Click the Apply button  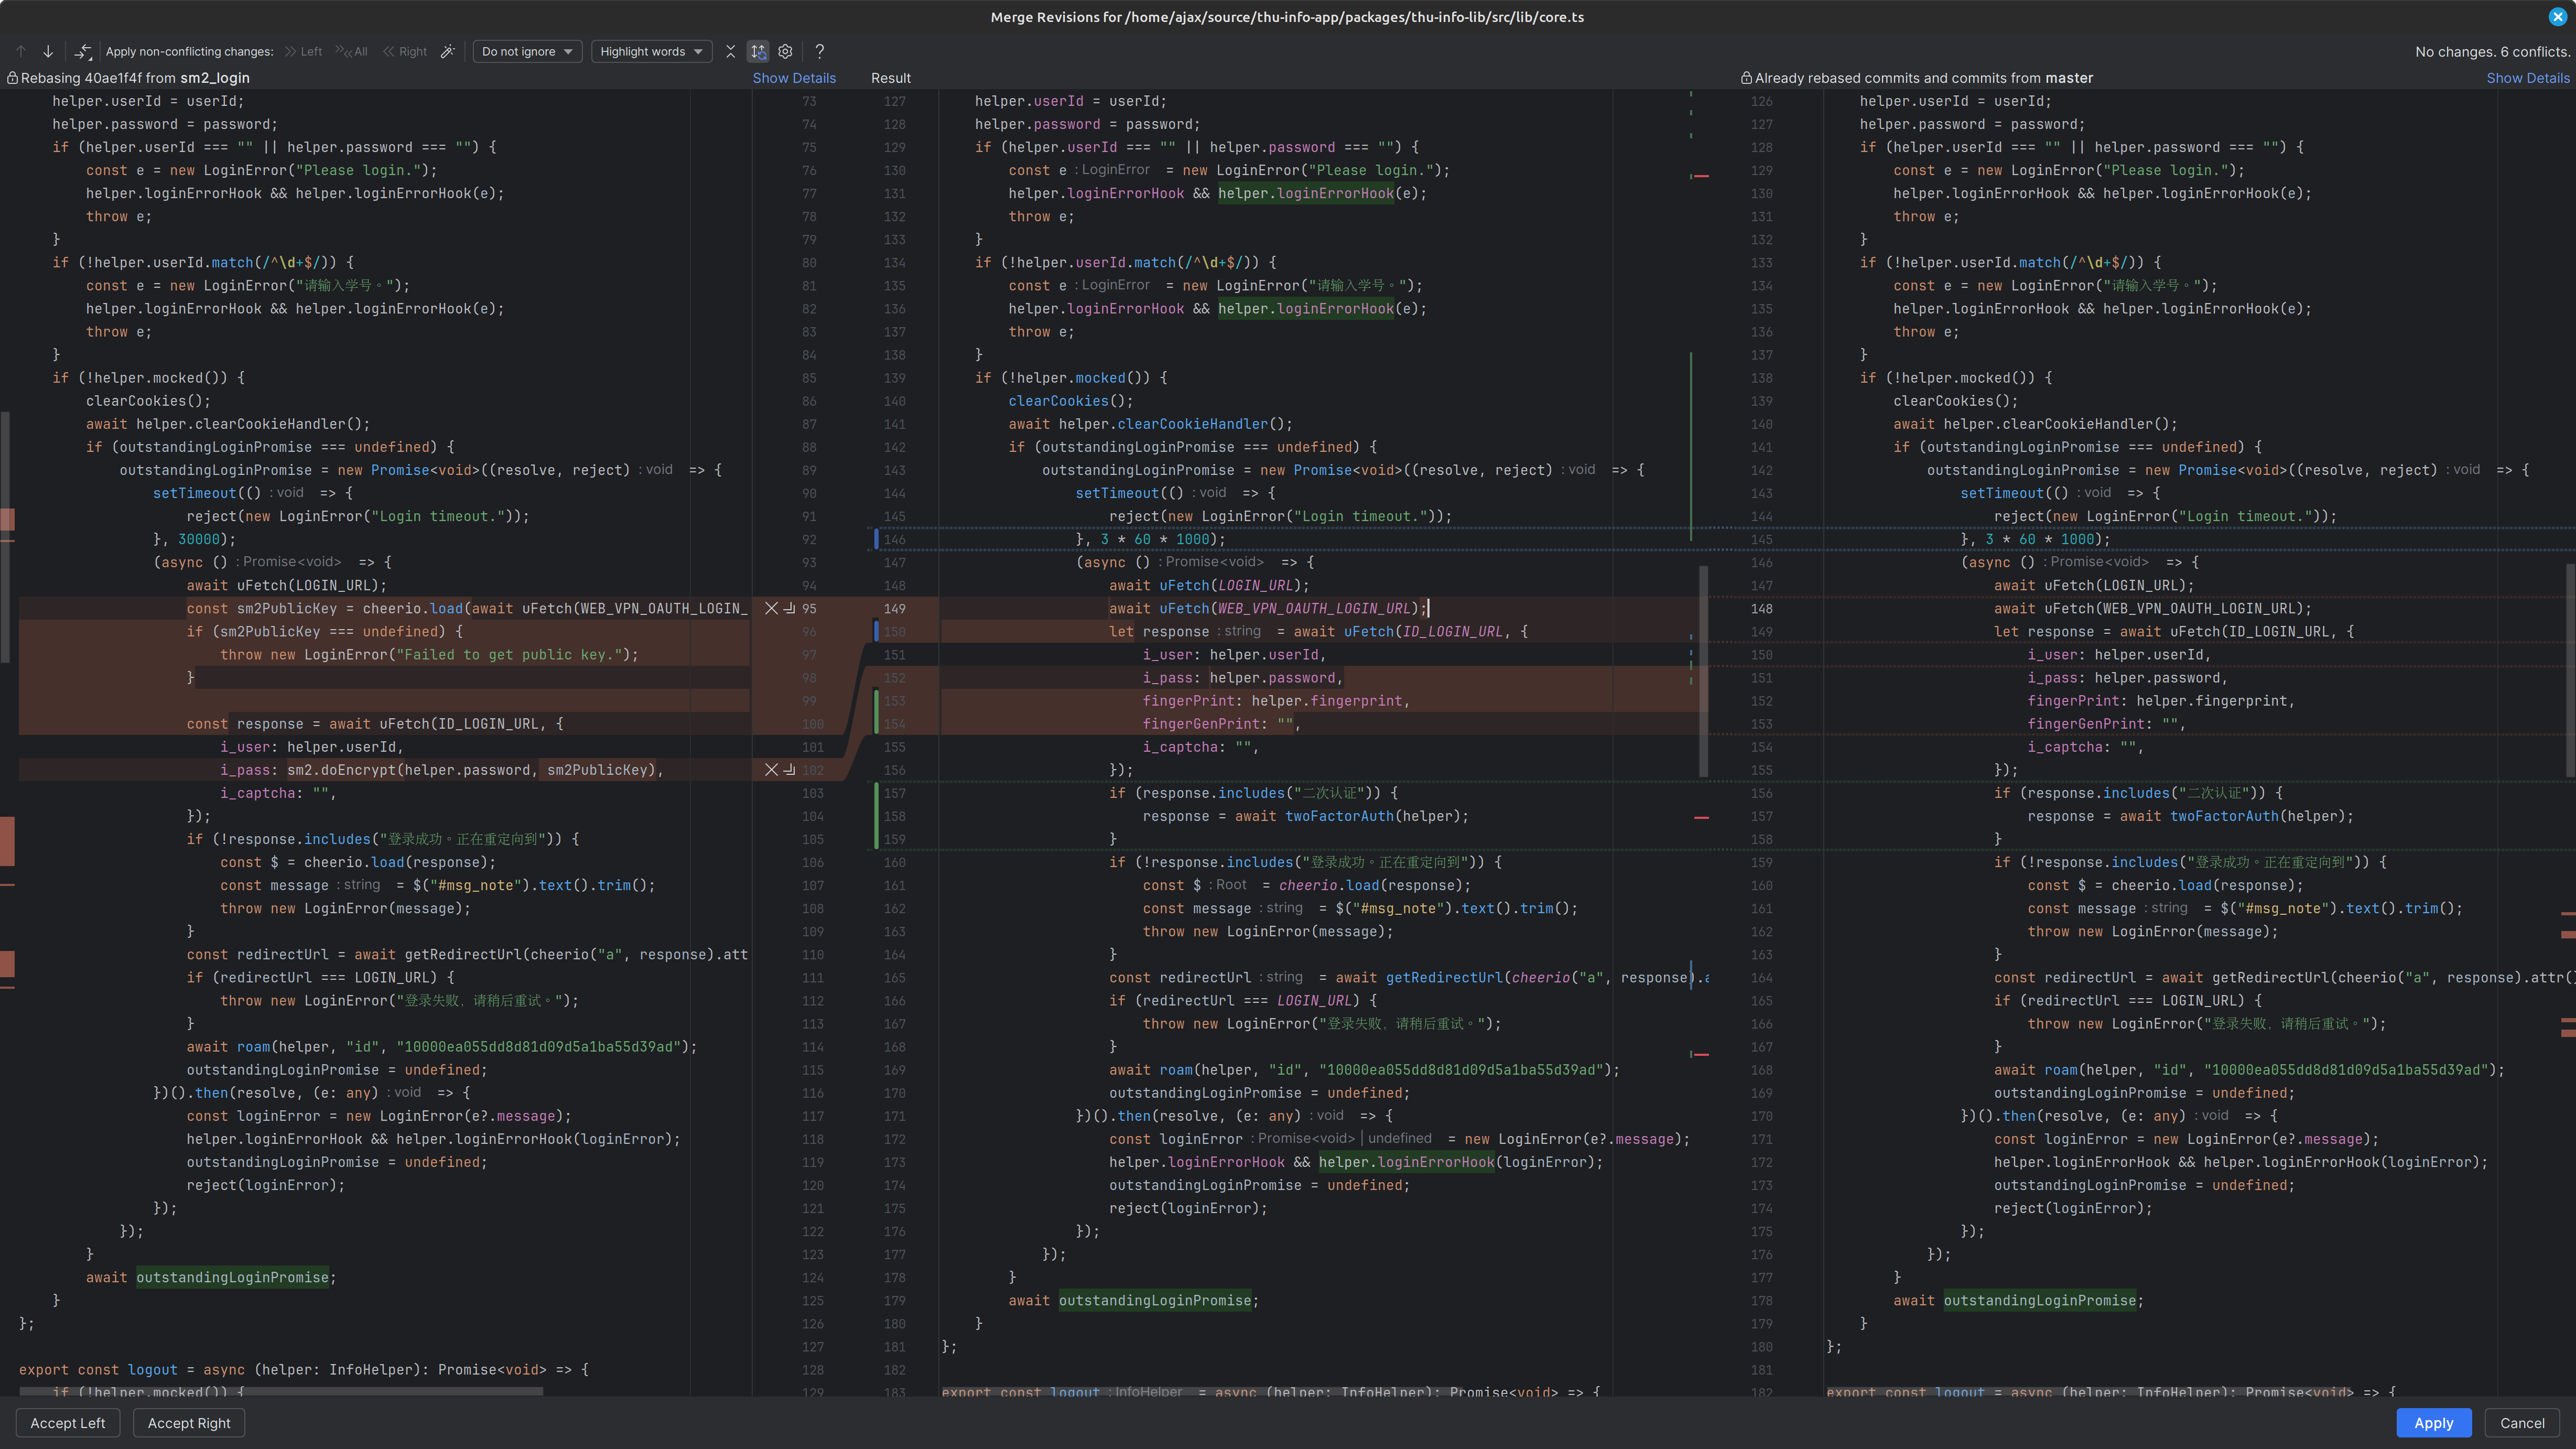point(2433,1423)
